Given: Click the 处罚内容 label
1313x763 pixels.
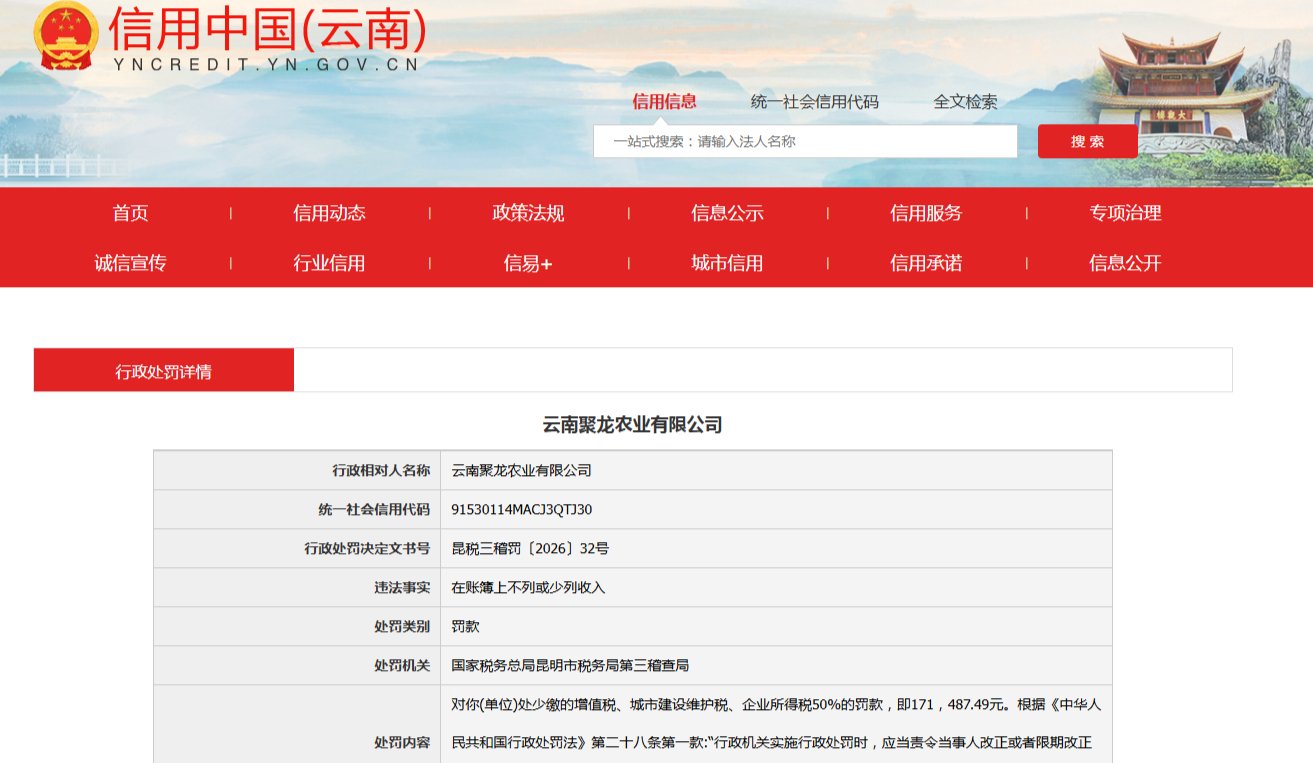Looking at the screenshot, I should tap(402, 742).
